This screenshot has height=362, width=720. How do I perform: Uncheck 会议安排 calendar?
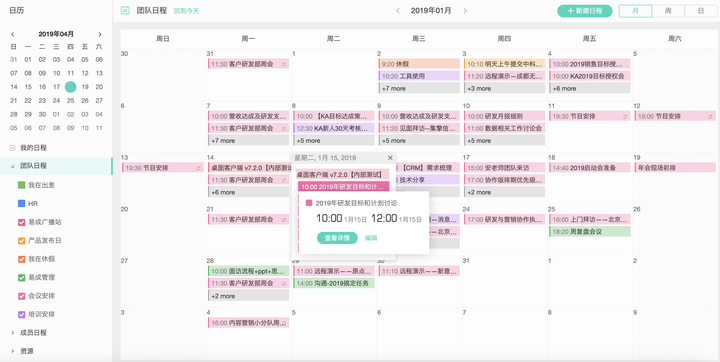tap(21, 296)
